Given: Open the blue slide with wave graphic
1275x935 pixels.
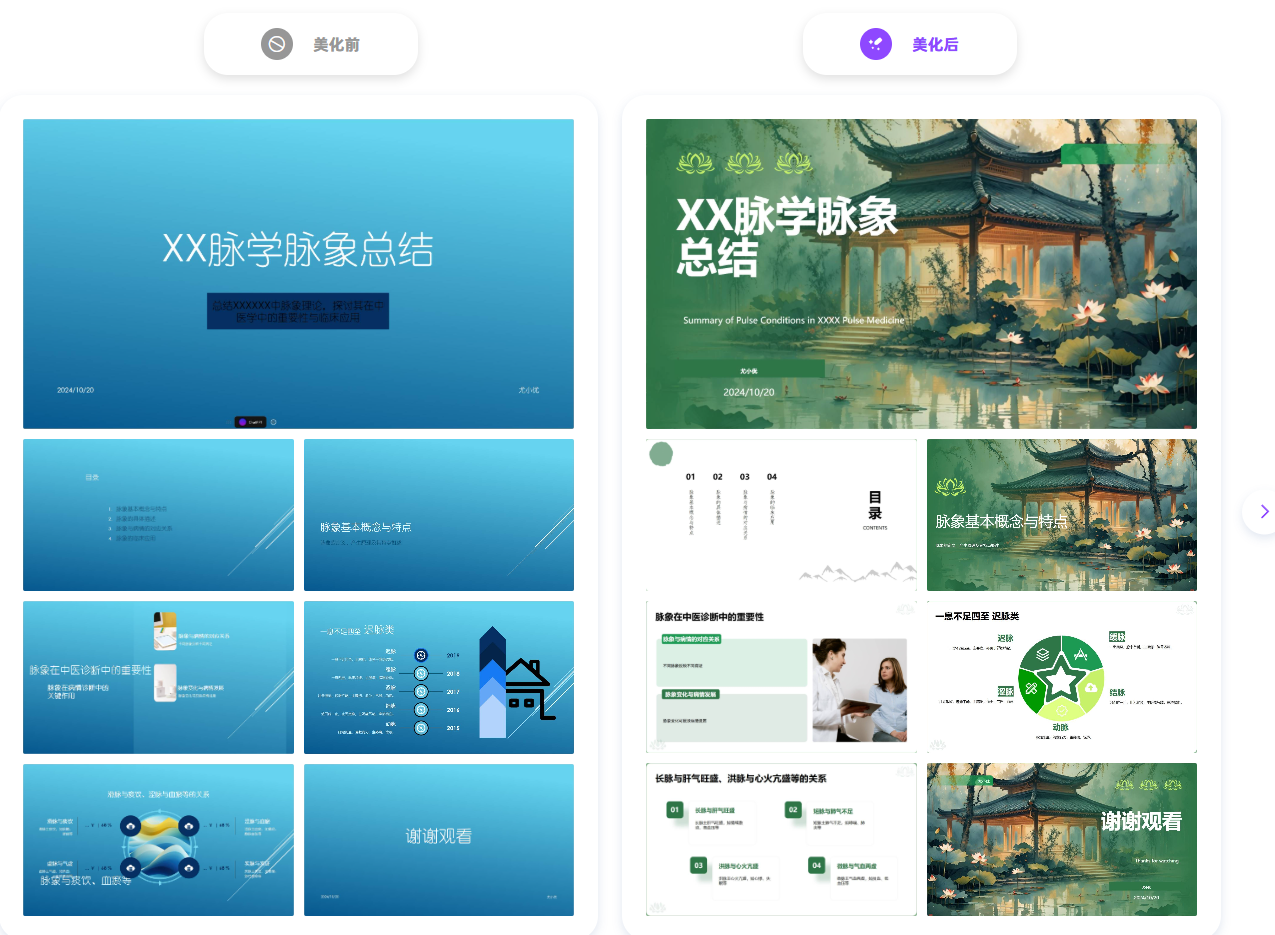Looking at the screenshot, I should click(x=158, y=840).
